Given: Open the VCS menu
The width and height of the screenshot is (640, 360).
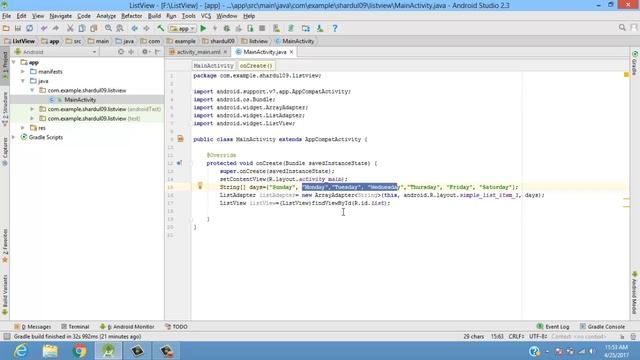Looking at the screenshot, I should pyautogui.click(x=206, y=16).
